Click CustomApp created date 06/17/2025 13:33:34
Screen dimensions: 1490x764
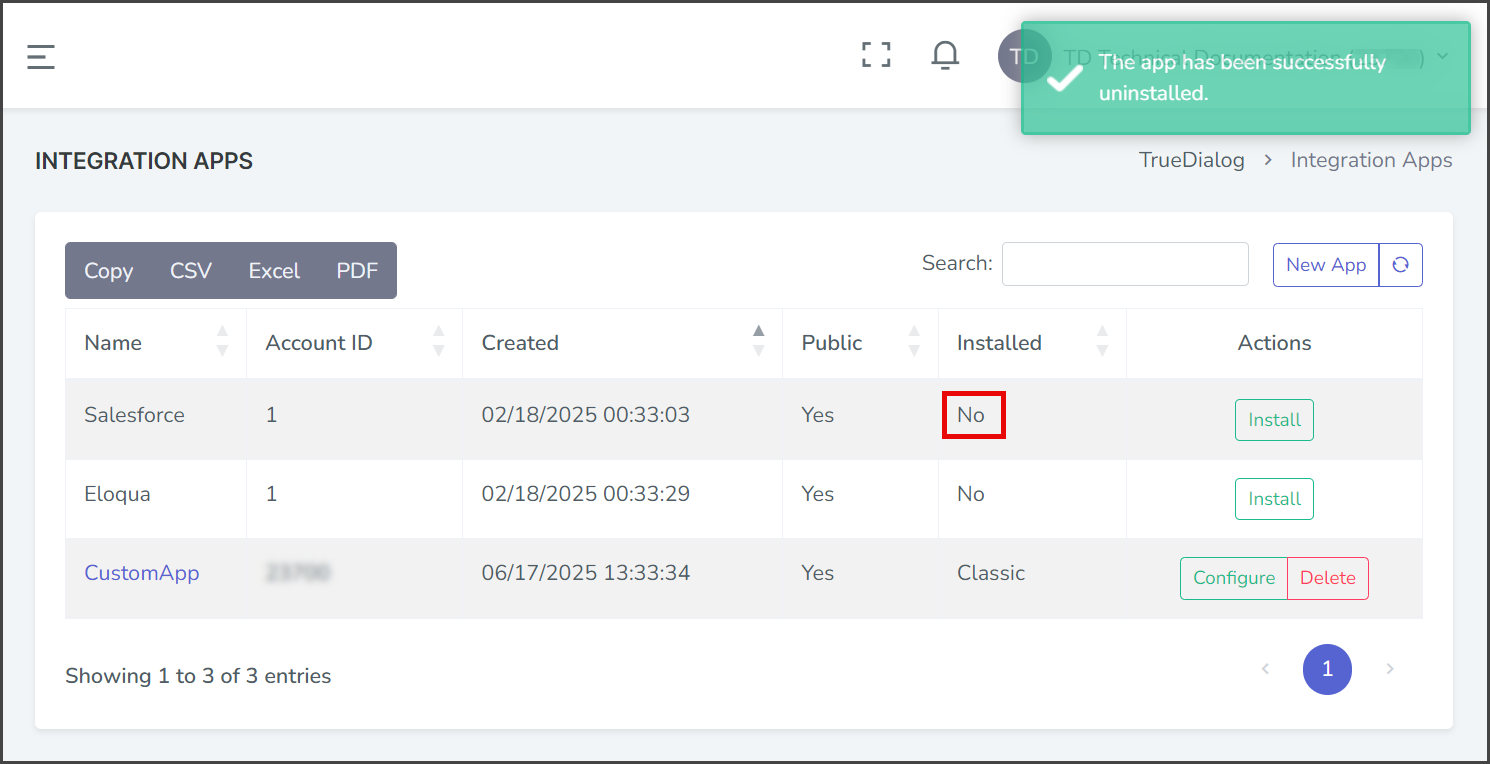tap(586, 573)
